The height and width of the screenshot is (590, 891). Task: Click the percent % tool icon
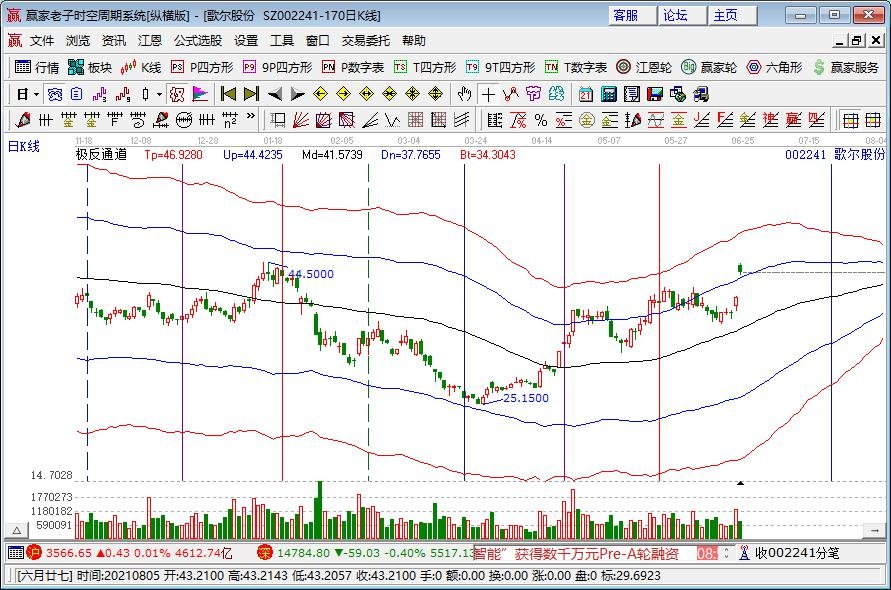pyautogui.click(x=541, y=121)
